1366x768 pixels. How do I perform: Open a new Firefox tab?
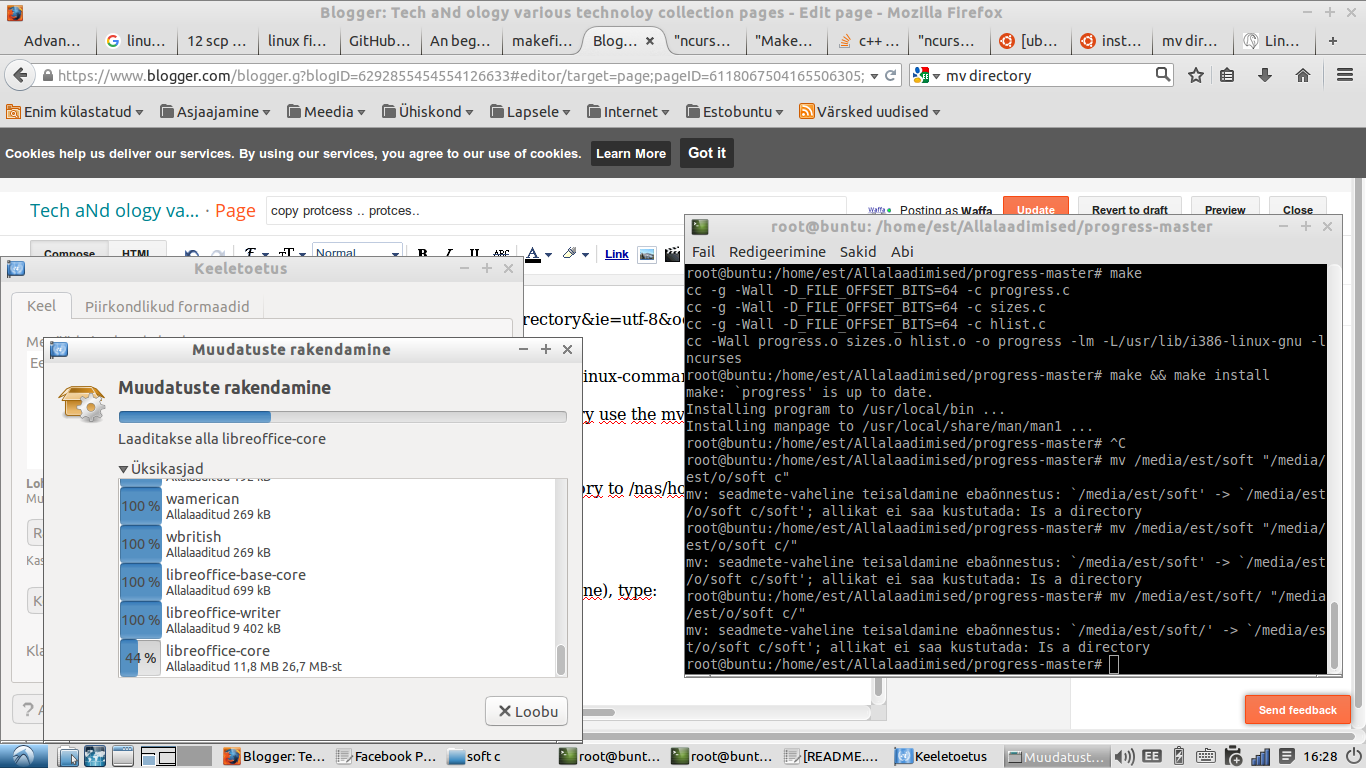click(x=1332, y=41)
